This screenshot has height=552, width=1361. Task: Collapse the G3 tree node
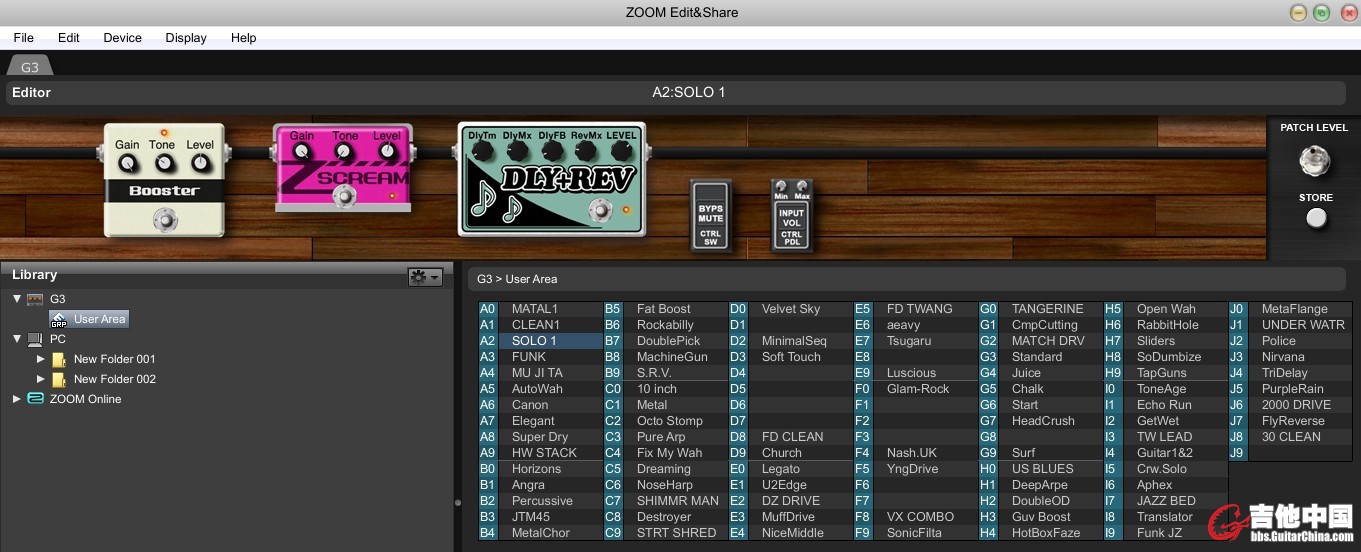16,298
